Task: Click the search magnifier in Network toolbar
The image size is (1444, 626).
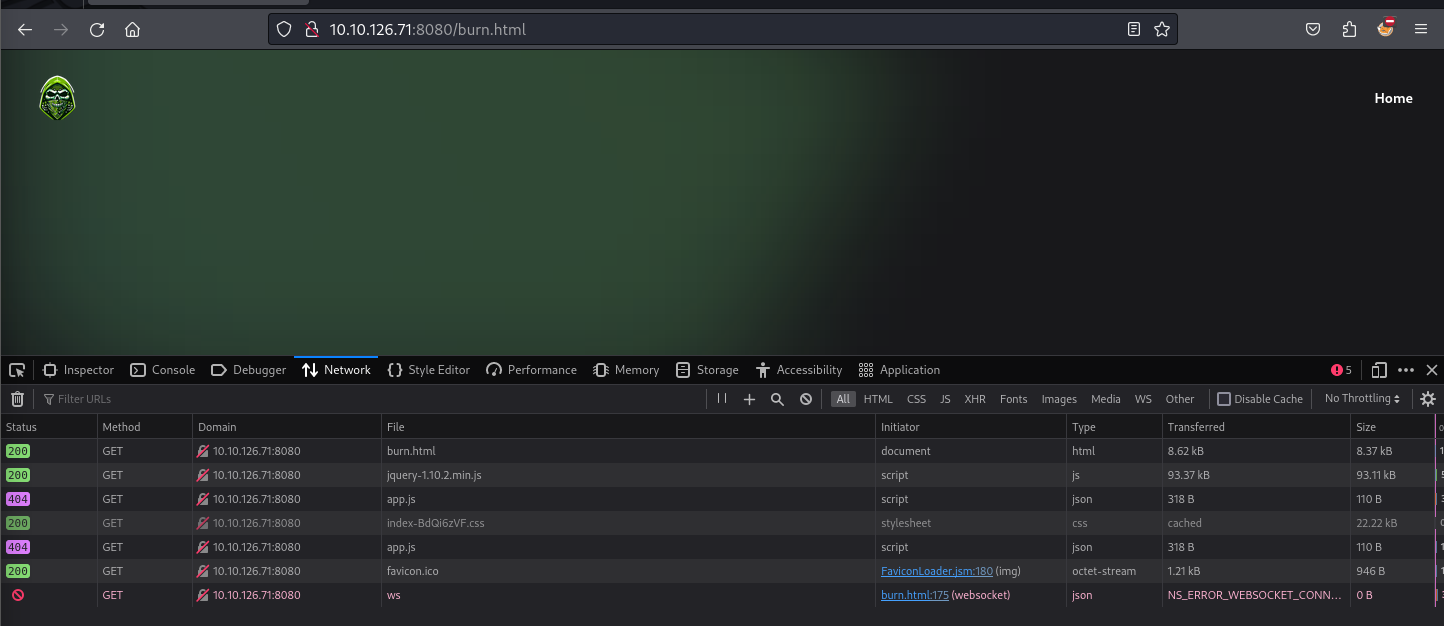Action: point(777,399)
